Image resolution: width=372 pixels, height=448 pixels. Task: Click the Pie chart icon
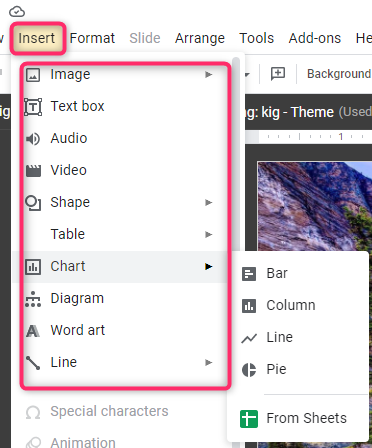[249, 370]
